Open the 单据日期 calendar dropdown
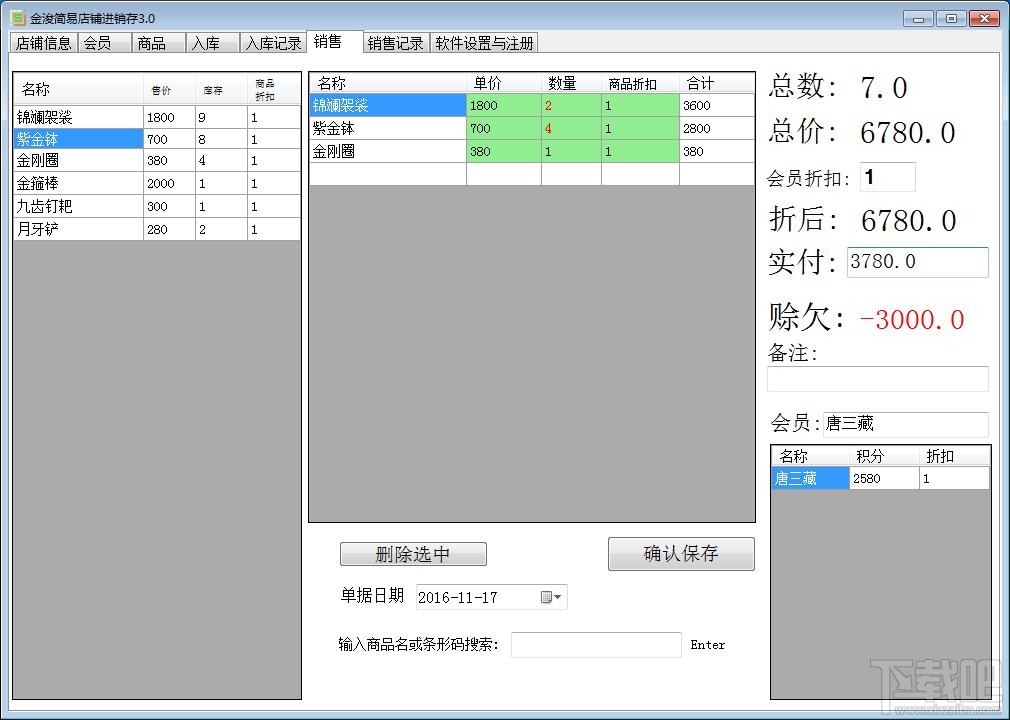 [x=550, y=597]
